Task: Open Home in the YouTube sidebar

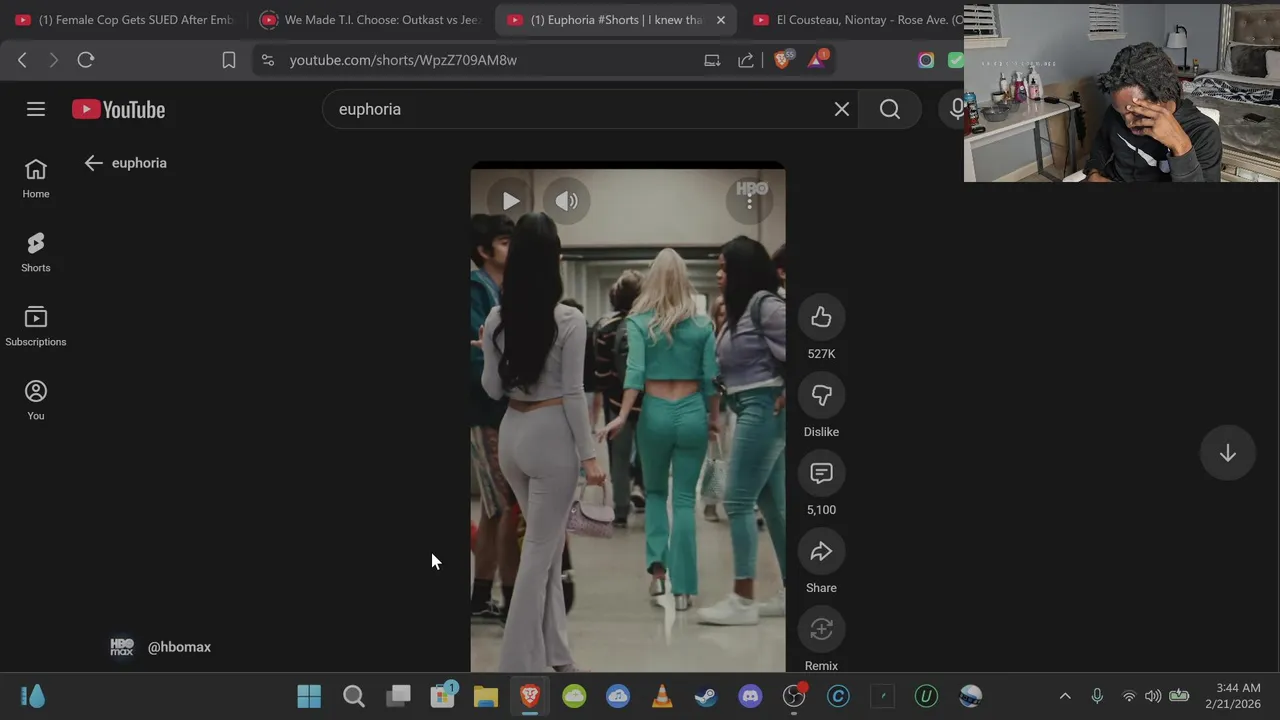Action: click(36, 179)
